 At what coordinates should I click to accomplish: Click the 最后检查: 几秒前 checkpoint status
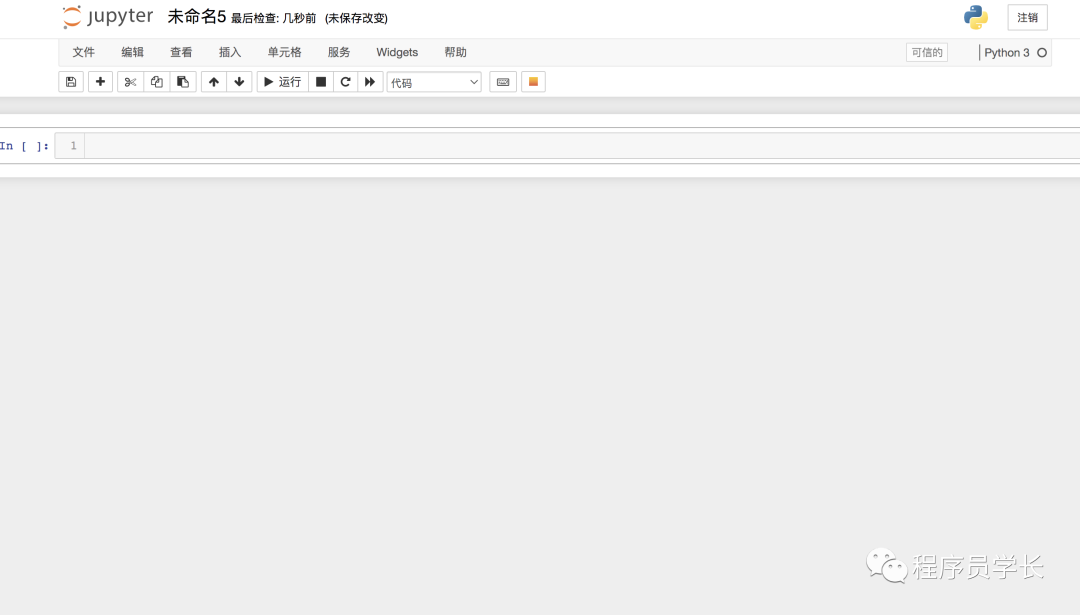(x=273, y=19)
